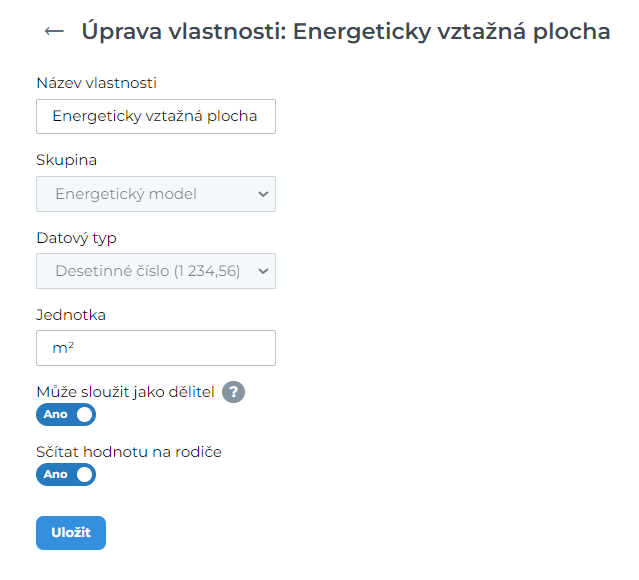Go back using the left arrow

point(54,32)
